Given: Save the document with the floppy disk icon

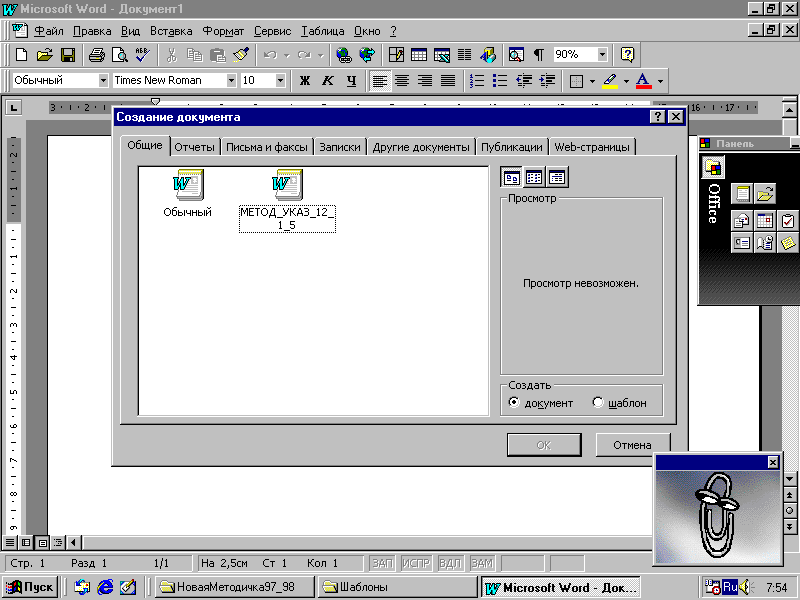Looking at the screenshot, I should tap(68, 55).
